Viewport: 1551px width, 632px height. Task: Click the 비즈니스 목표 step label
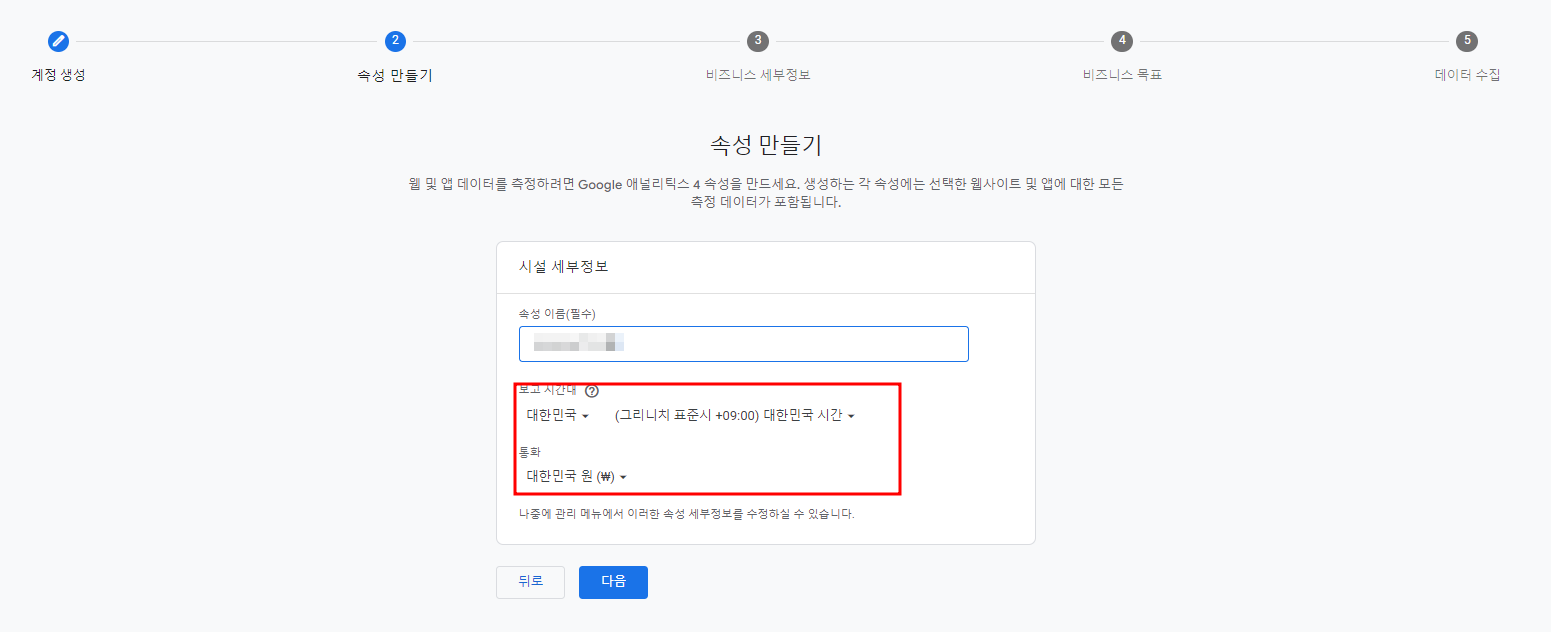pyautogui.click(x=1121, y=74)
